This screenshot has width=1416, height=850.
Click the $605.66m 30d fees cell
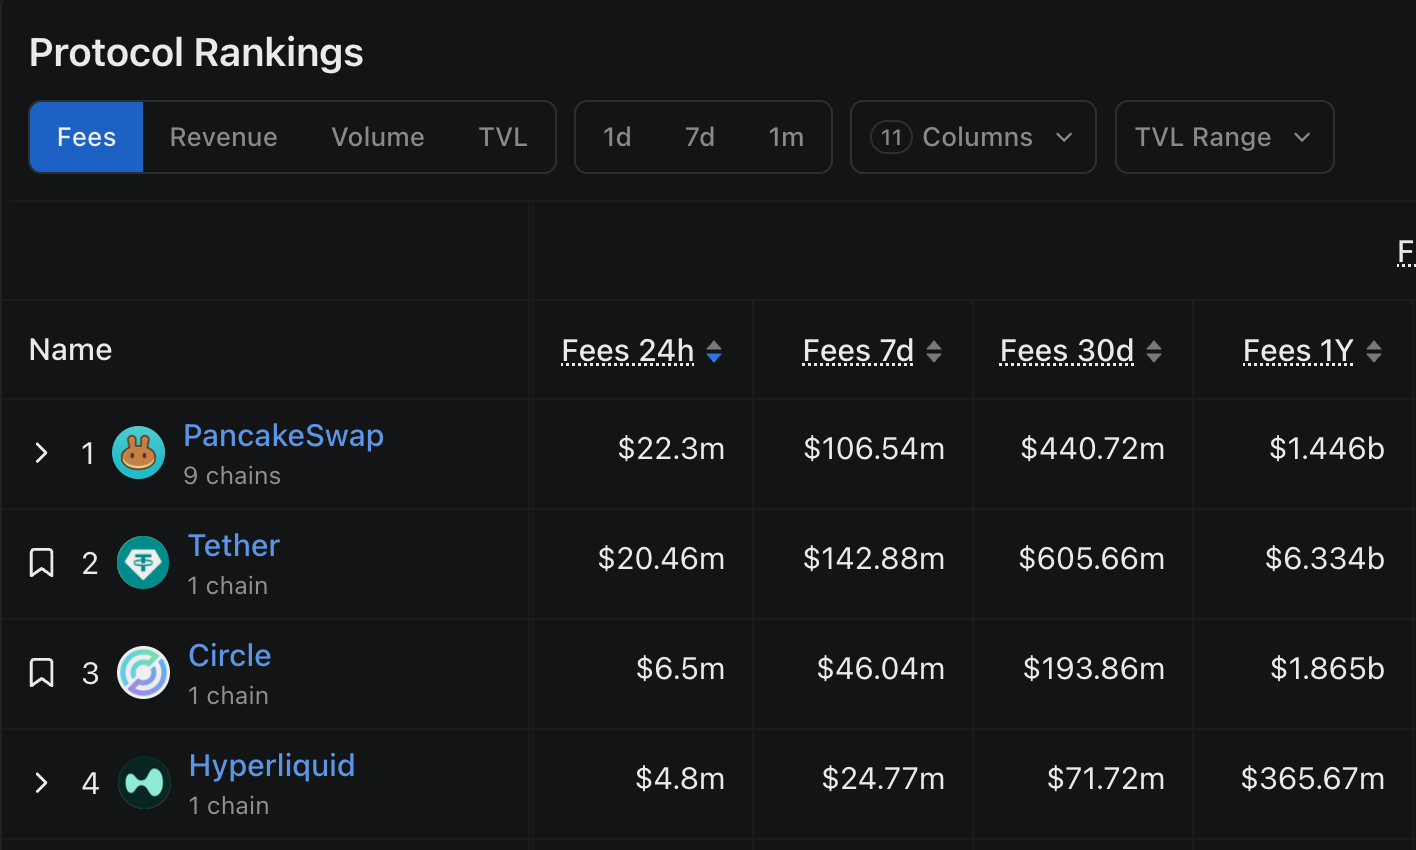[1092, 559]
